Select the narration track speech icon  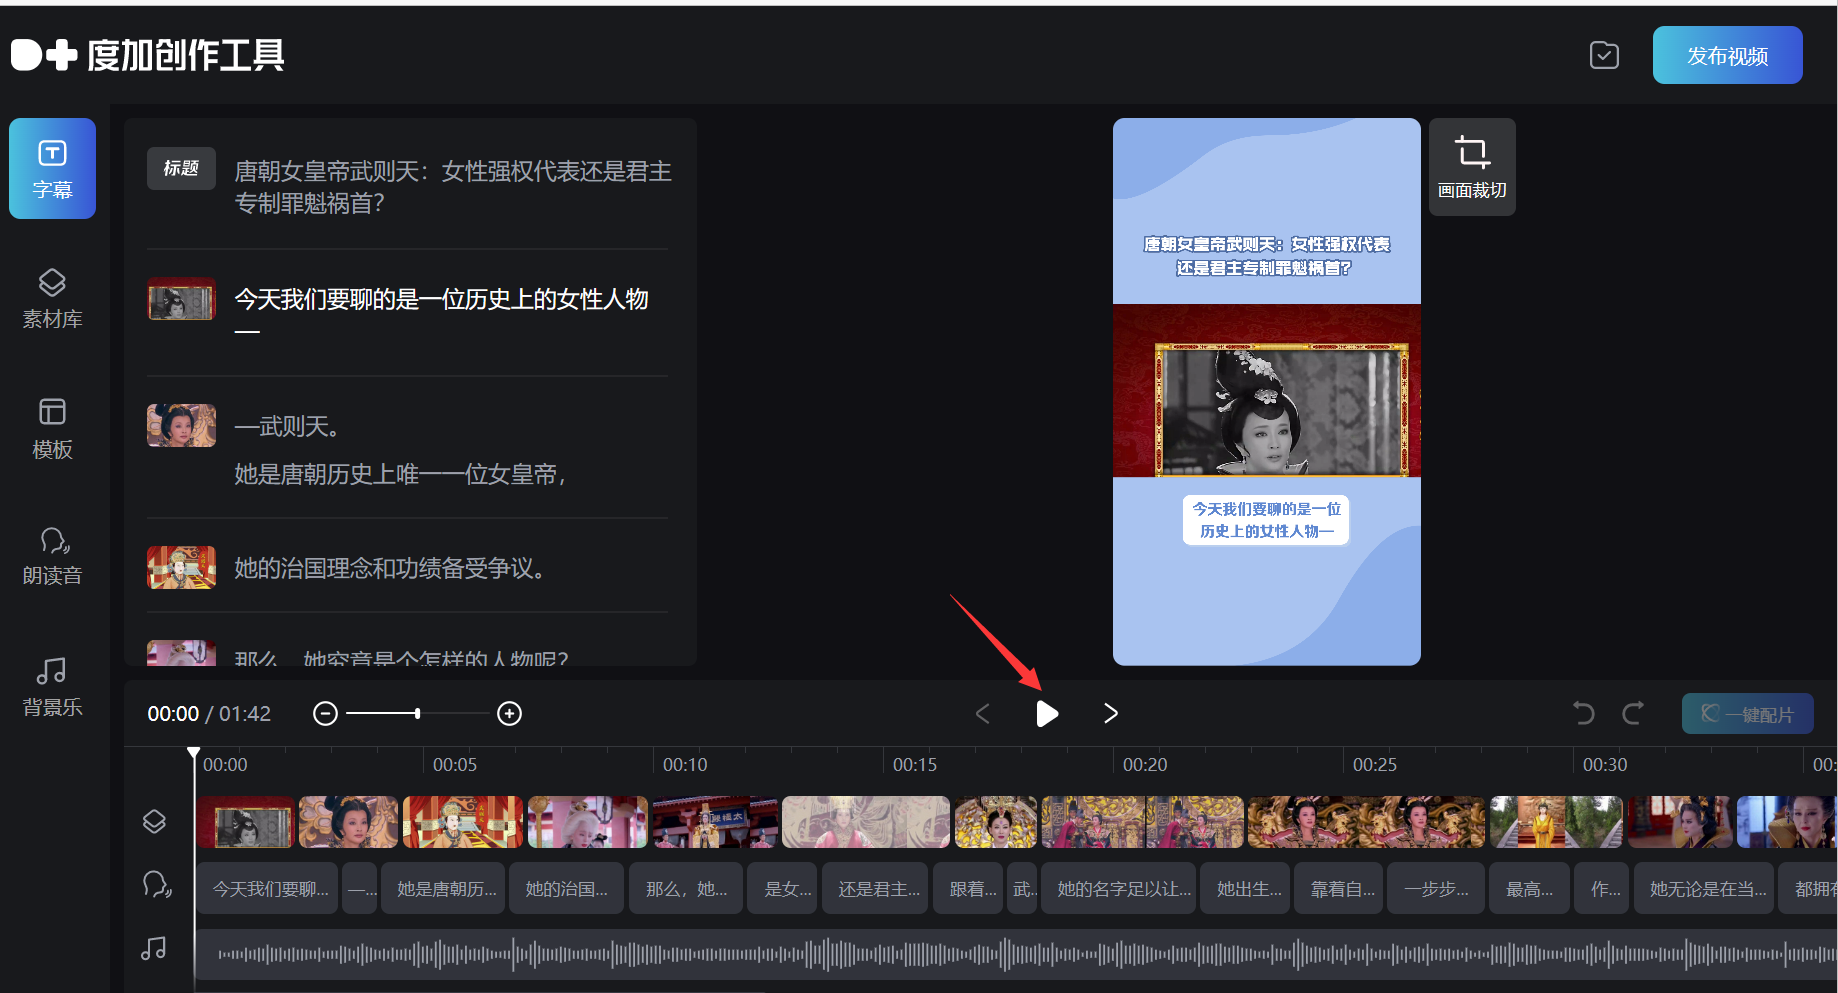click(156, 884)
